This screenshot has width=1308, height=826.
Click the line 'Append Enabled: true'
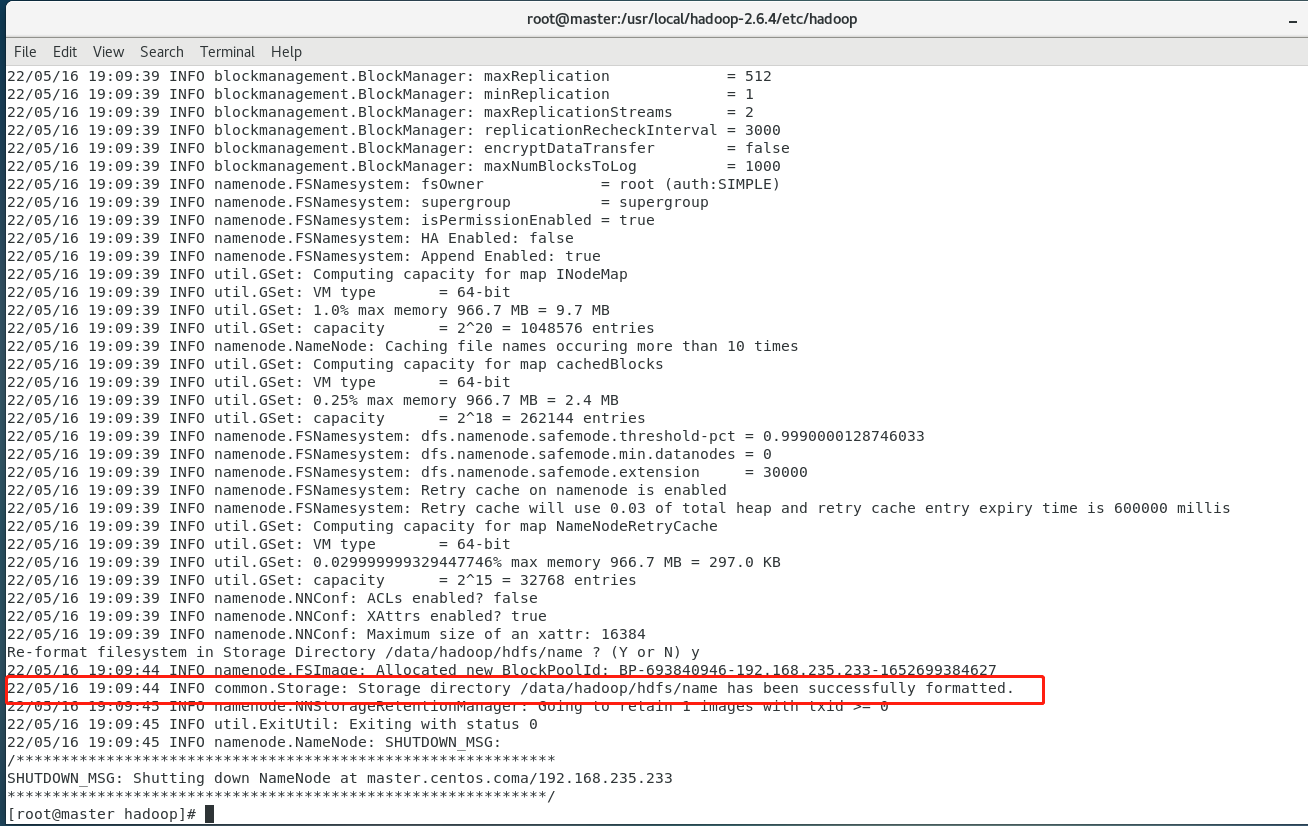coord(304,256)
